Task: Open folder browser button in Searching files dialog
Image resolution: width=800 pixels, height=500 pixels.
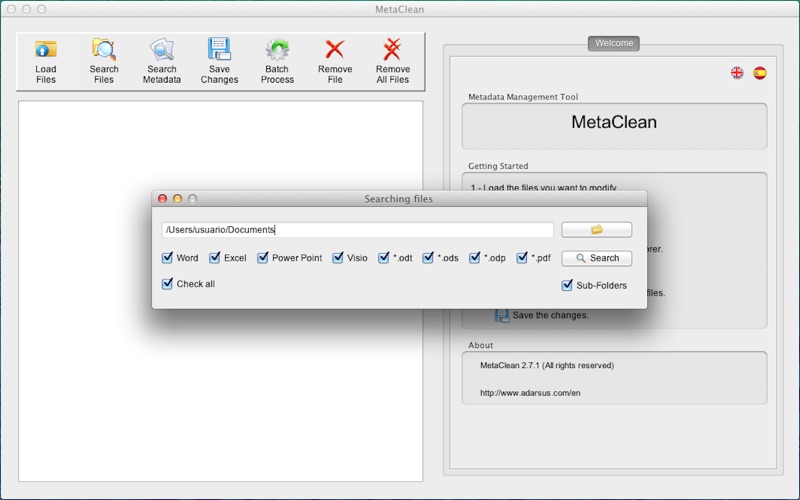Action: pyautogui.click(x=596, y=230)
